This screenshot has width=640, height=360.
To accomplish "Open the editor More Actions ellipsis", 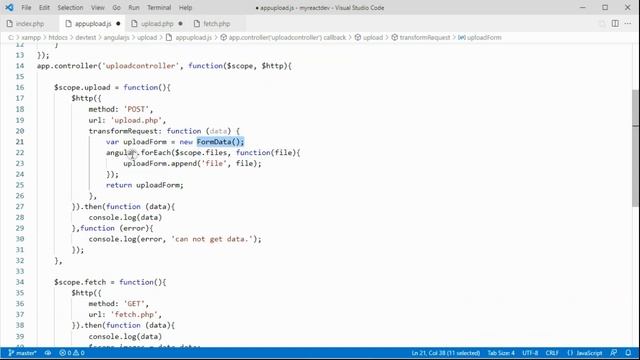I will (x=628, y=24).
